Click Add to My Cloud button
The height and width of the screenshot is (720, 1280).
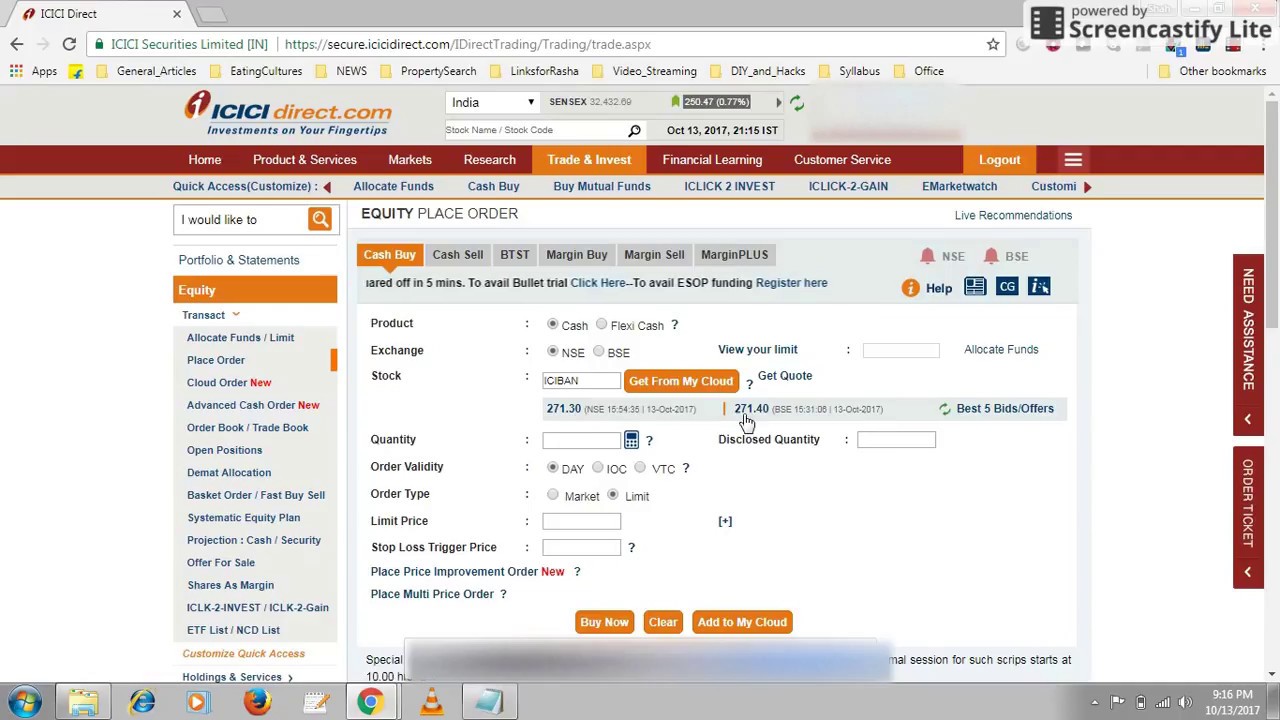742,622
